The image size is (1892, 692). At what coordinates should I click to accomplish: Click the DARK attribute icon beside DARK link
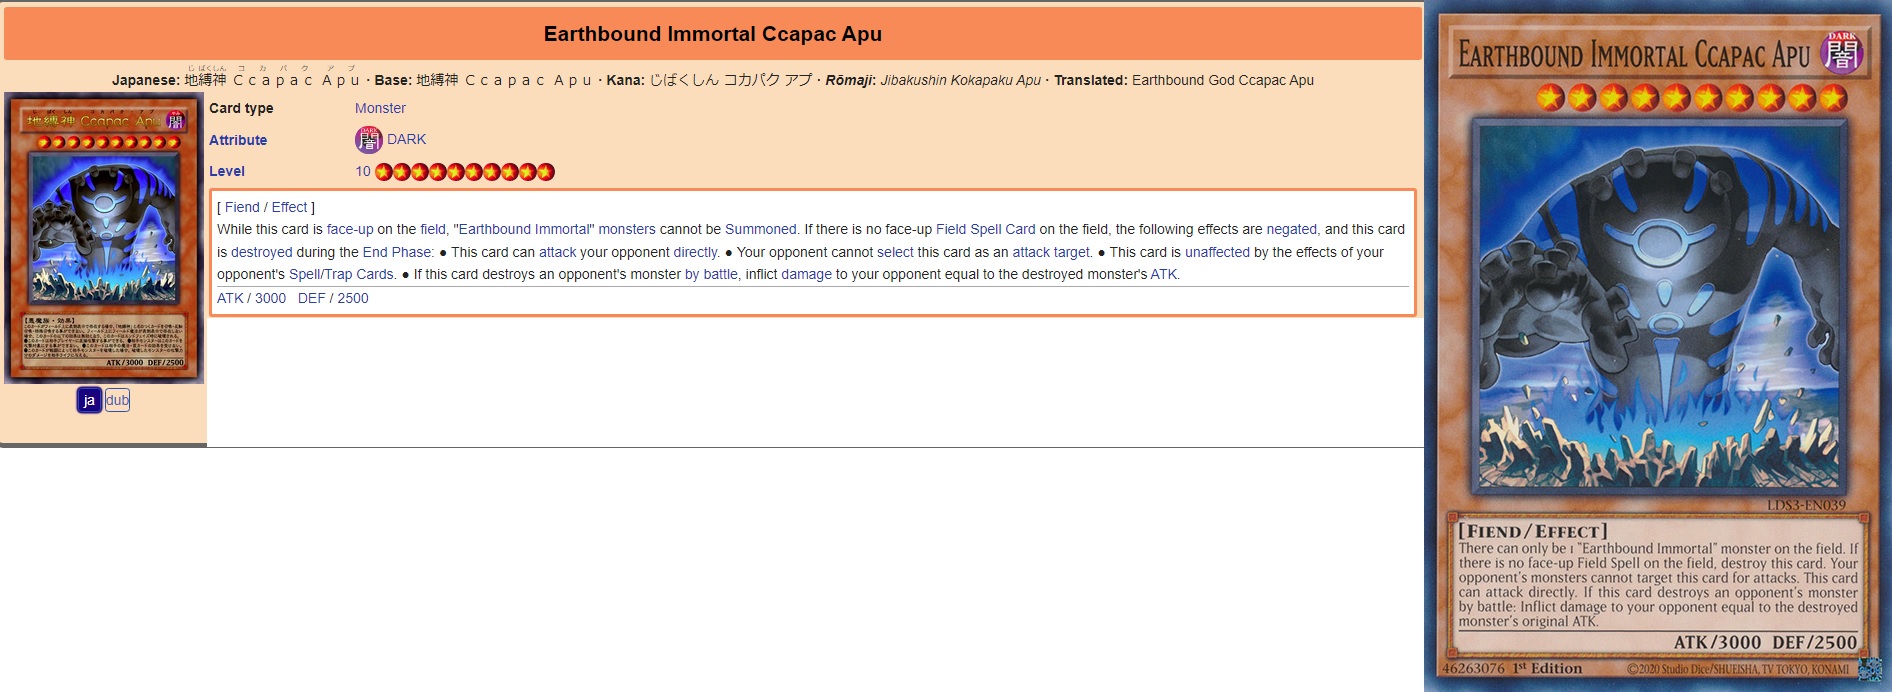(x=369, y=140)
